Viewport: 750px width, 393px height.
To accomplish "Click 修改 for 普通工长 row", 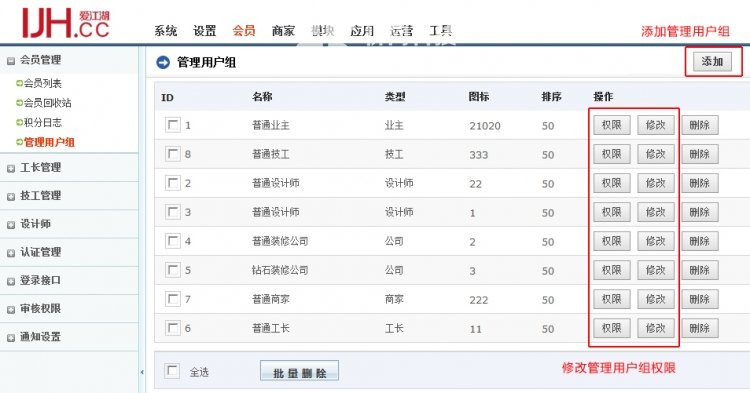I will coord(656,328).
